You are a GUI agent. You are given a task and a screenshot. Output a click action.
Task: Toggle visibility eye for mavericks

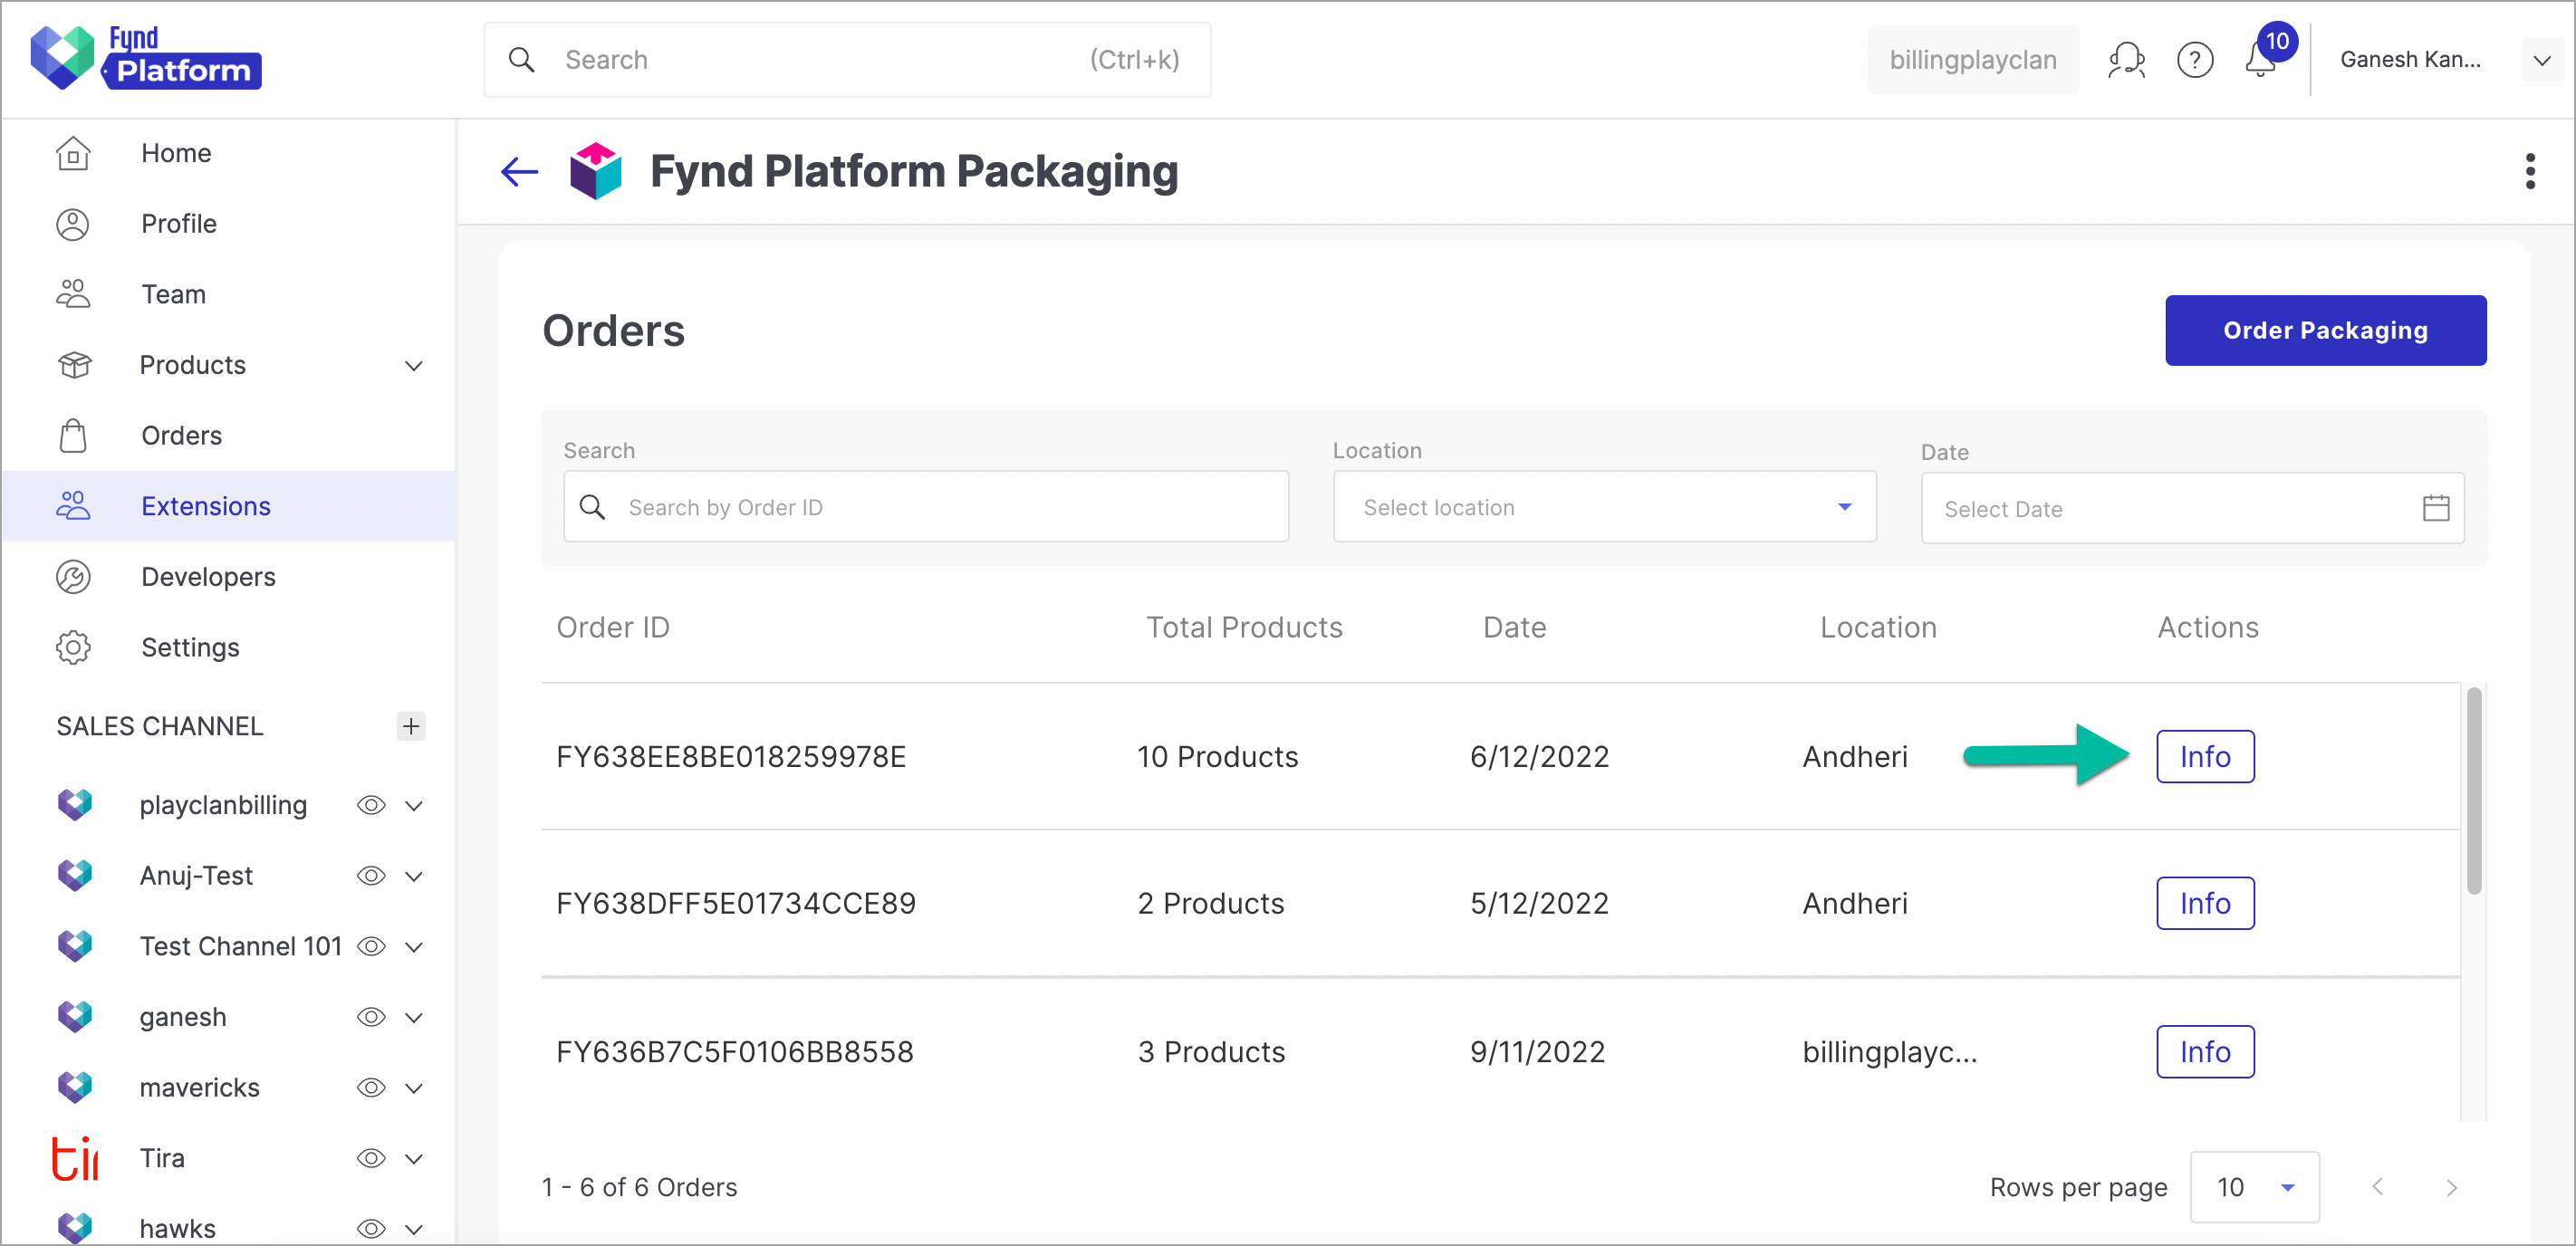(x=371, y=1088)
